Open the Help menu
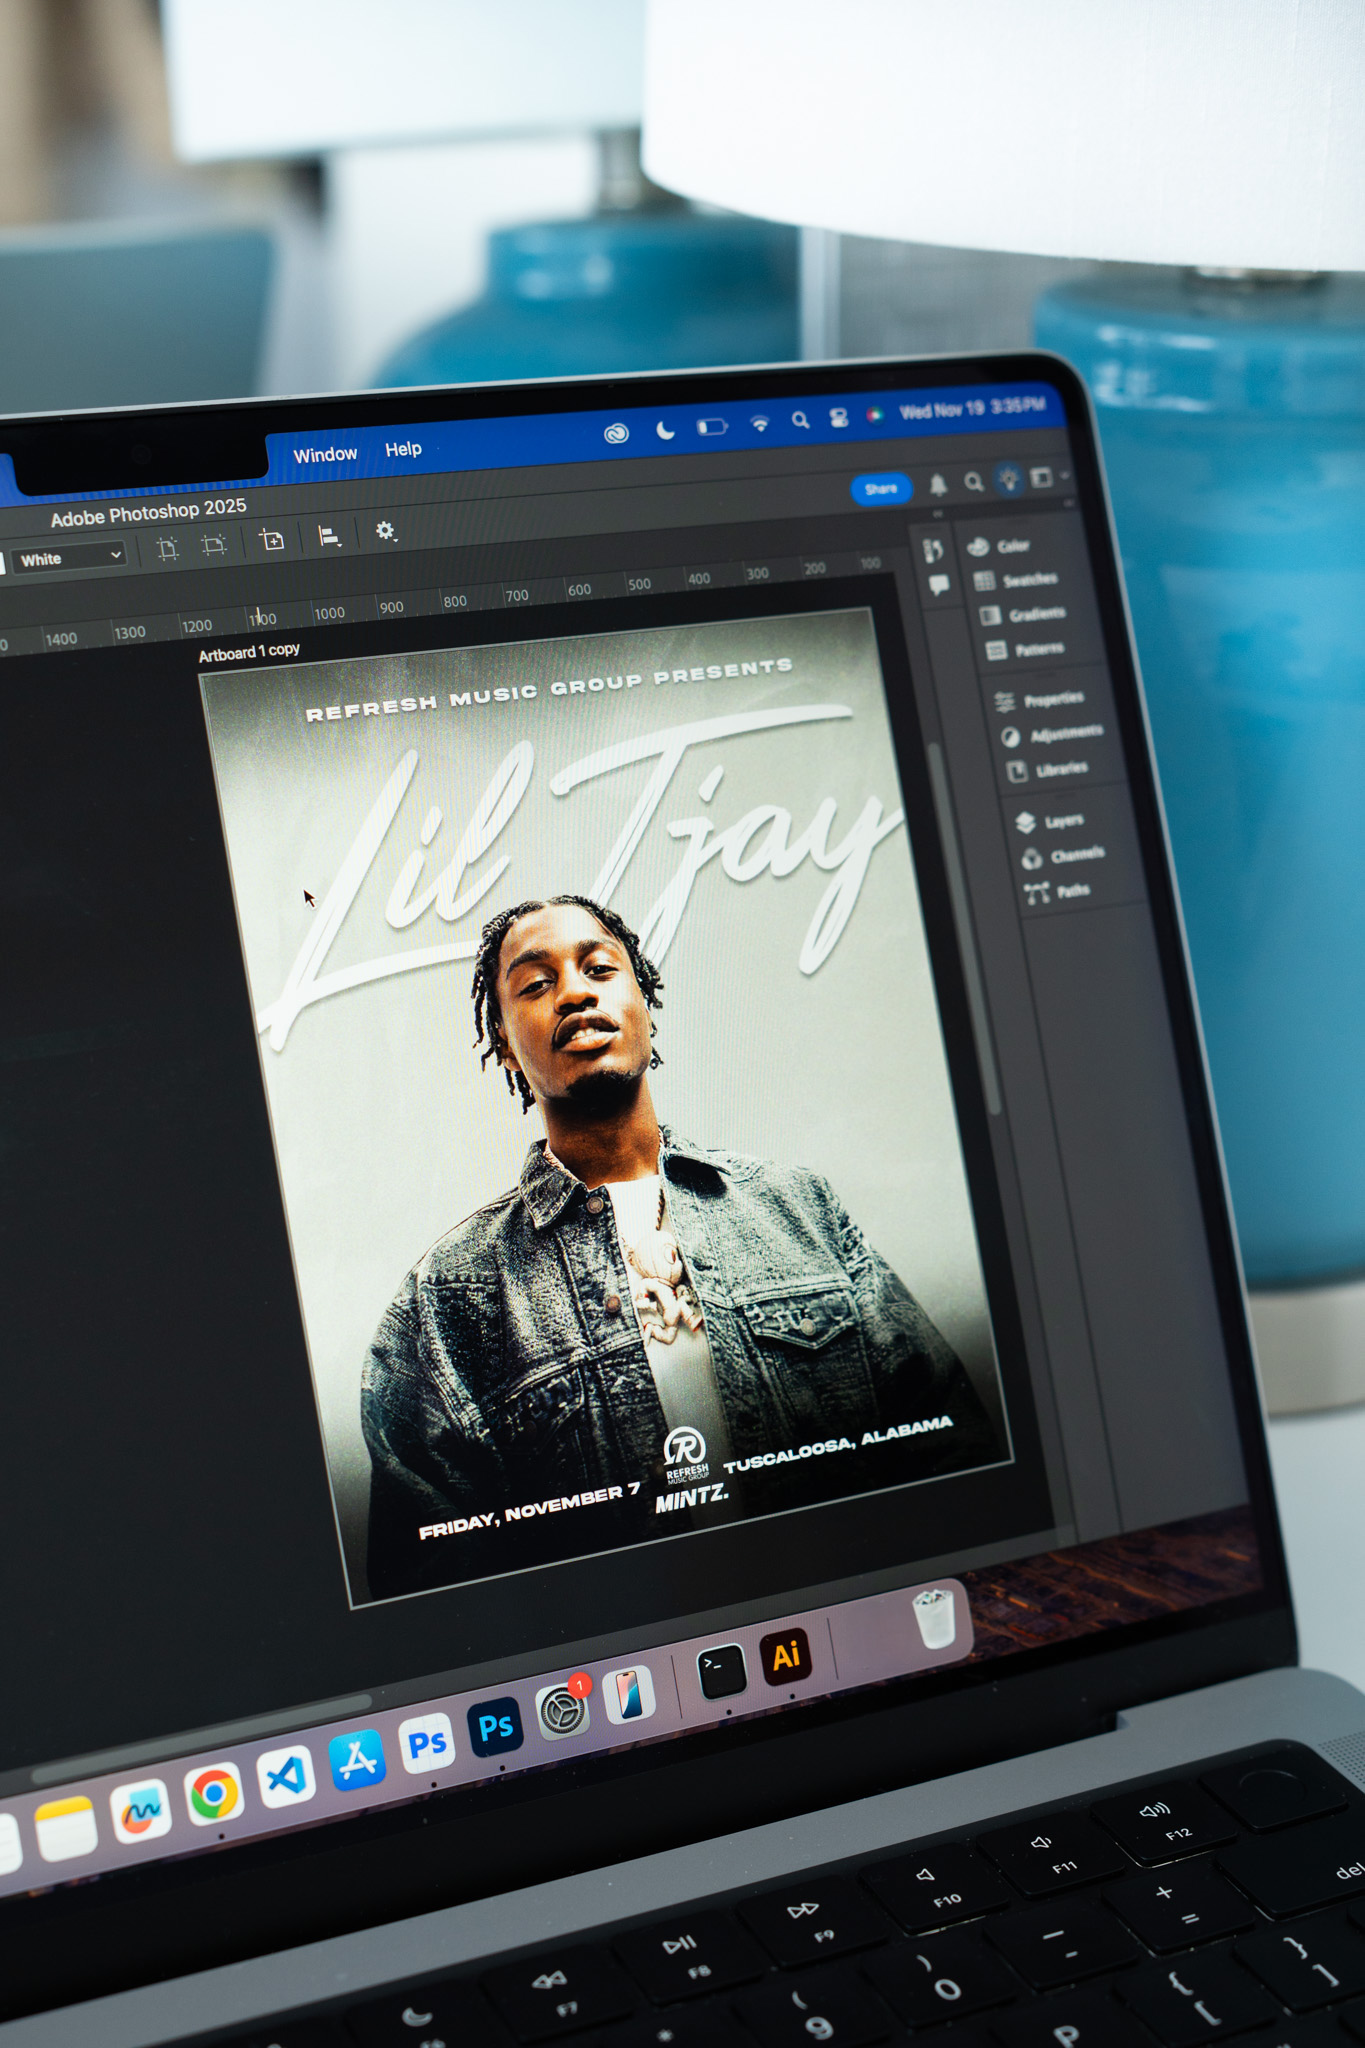The height and width of the screenshot is (2048, 1365). pyautogui.click(x=403, y=449)
